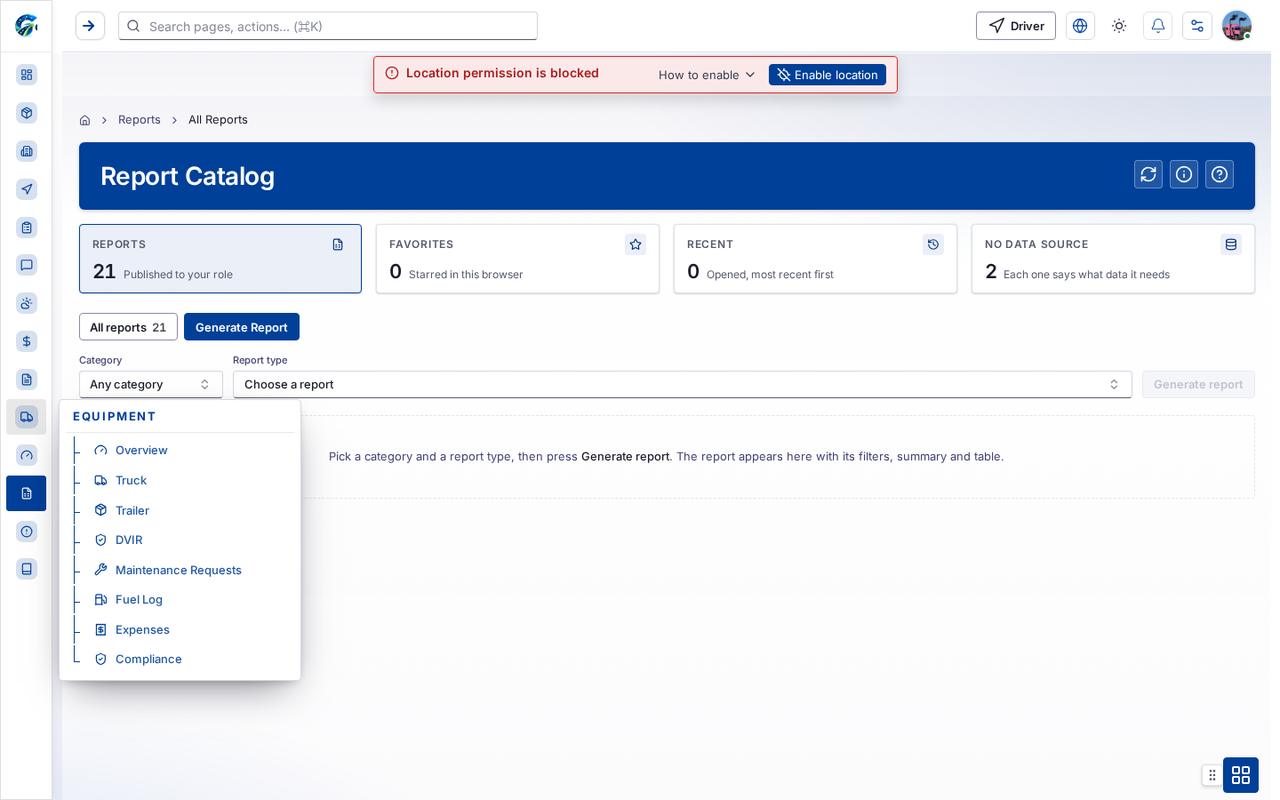Open Expenses from Equipment menu
The height and width of the screenshot is (800, 1280).
click(x=142, y=630)
